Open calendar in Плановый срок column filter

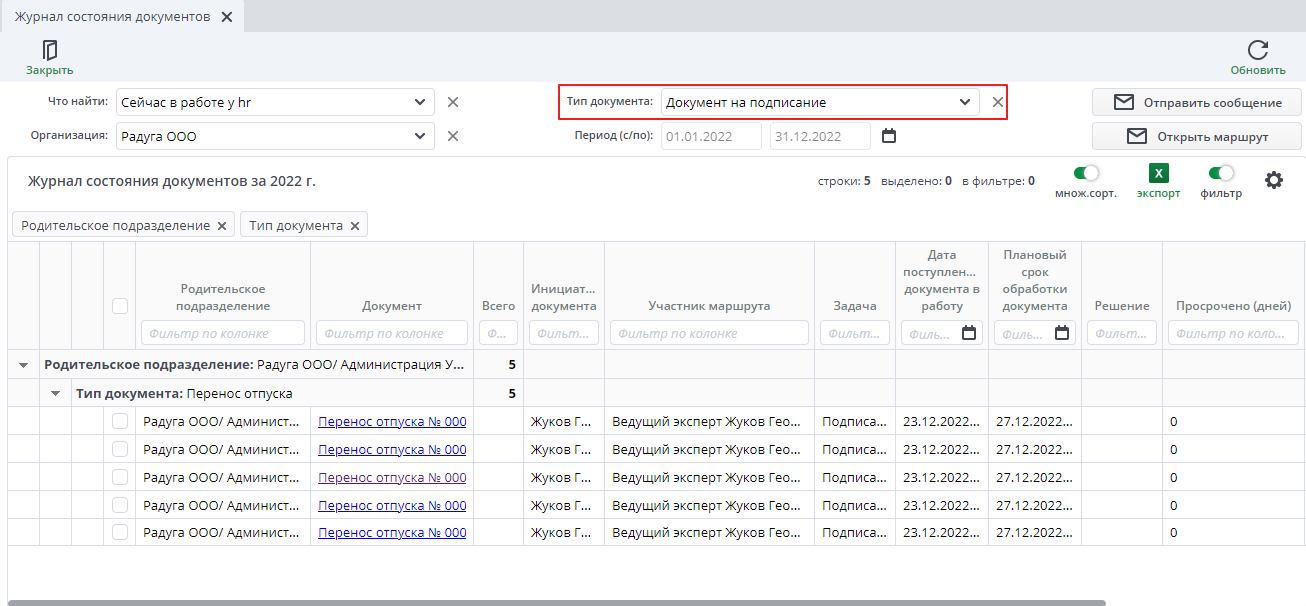pyautogui.click(x=1062, y=331)
